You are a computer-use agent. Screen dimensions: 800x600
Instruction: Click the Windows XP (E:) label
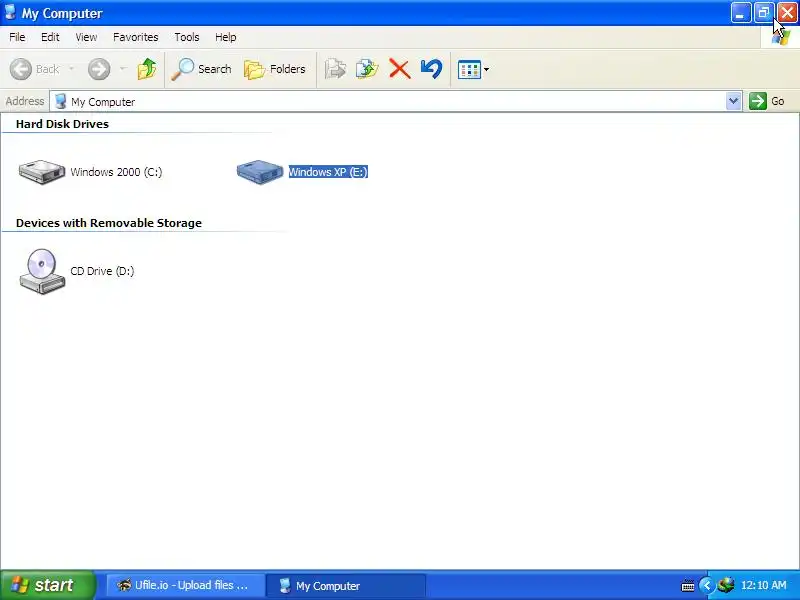point(328,172)
